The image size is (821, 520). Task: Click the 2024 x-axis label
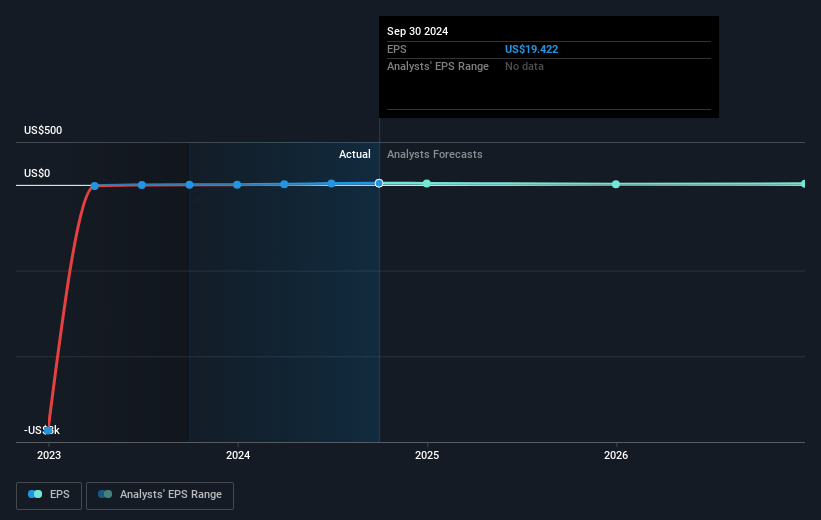coord(238,456)
